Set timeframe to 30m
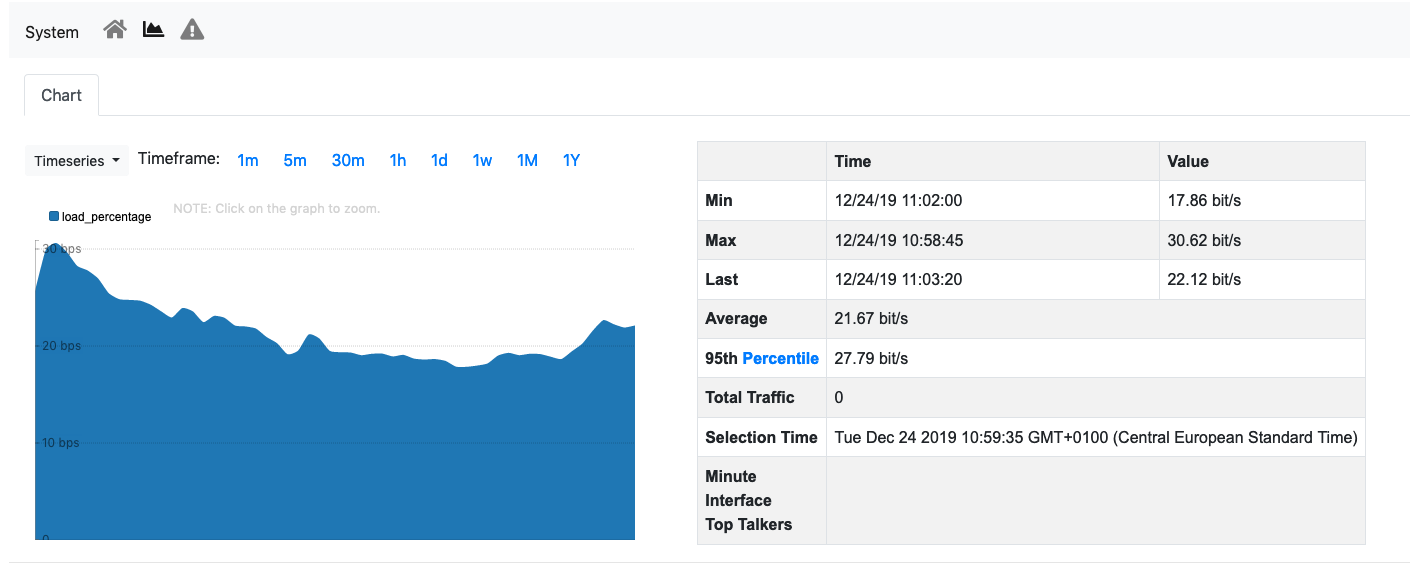The image size is (1410, 563). [x=348, y=160]
